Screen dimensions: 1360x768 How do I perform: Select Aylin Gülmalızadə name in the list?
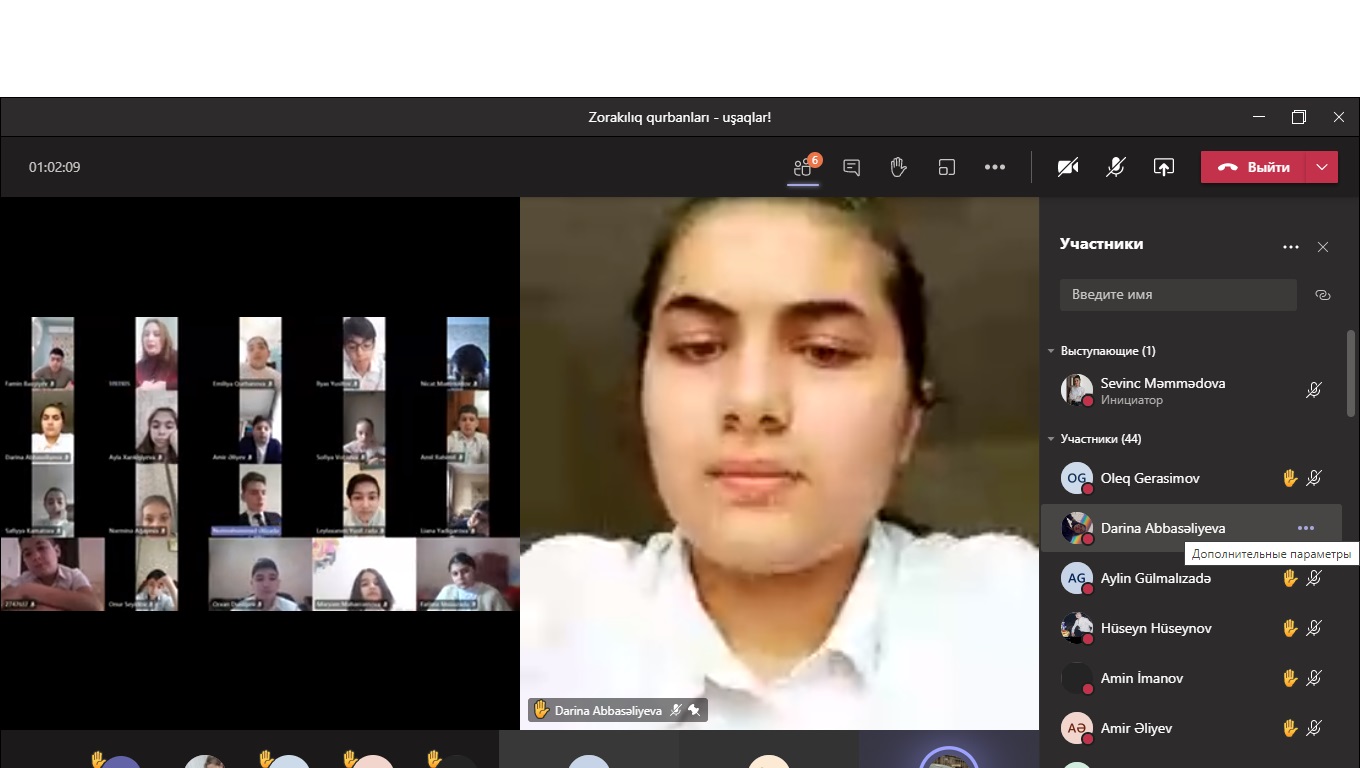tap(1156, 578)
